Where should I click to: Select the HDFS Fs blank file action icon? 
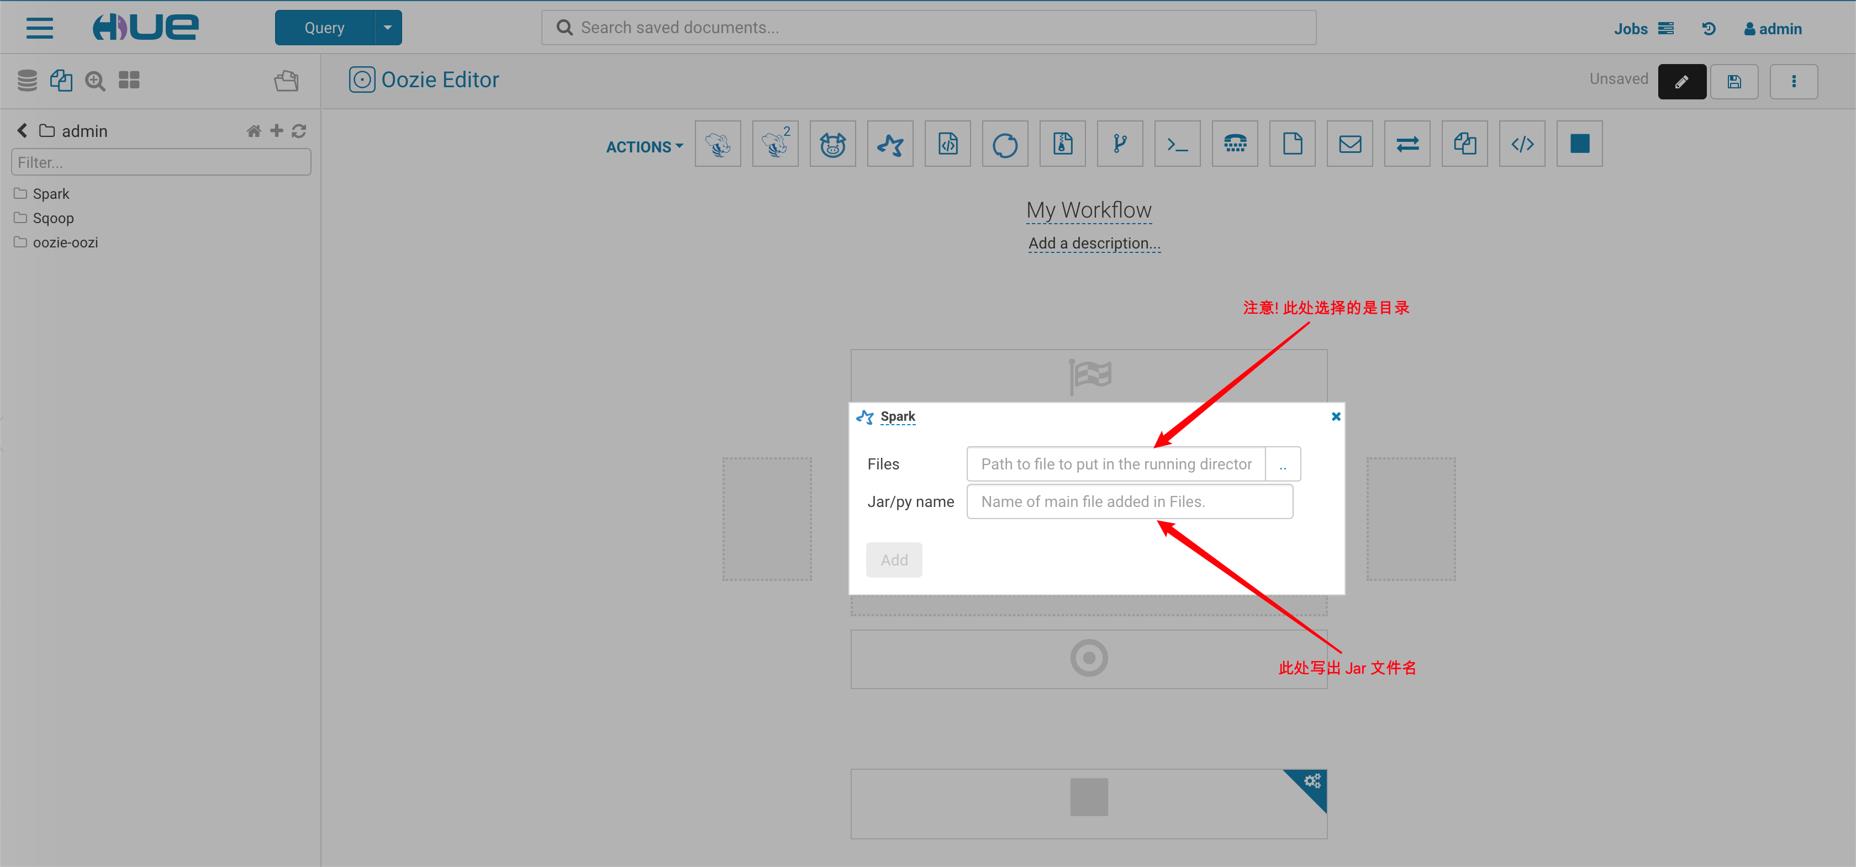tap(1293, 144)
